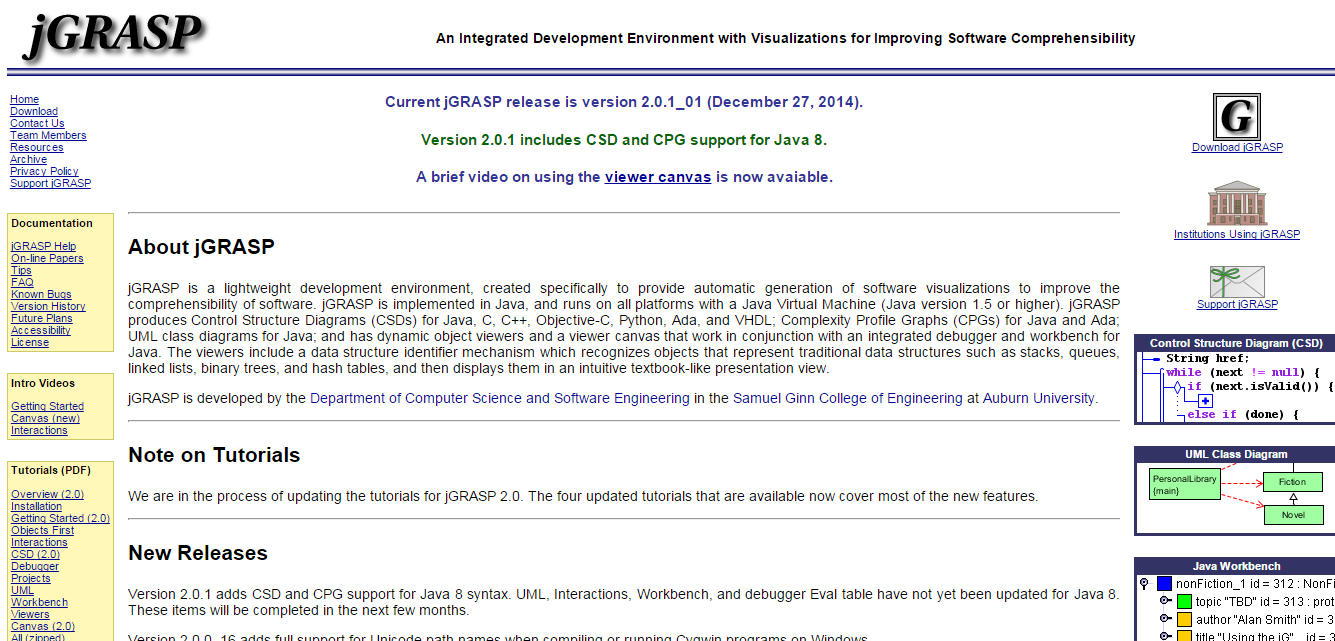1335x641 pixels.
Task: Open the License link
Action: tap(30, 343)
